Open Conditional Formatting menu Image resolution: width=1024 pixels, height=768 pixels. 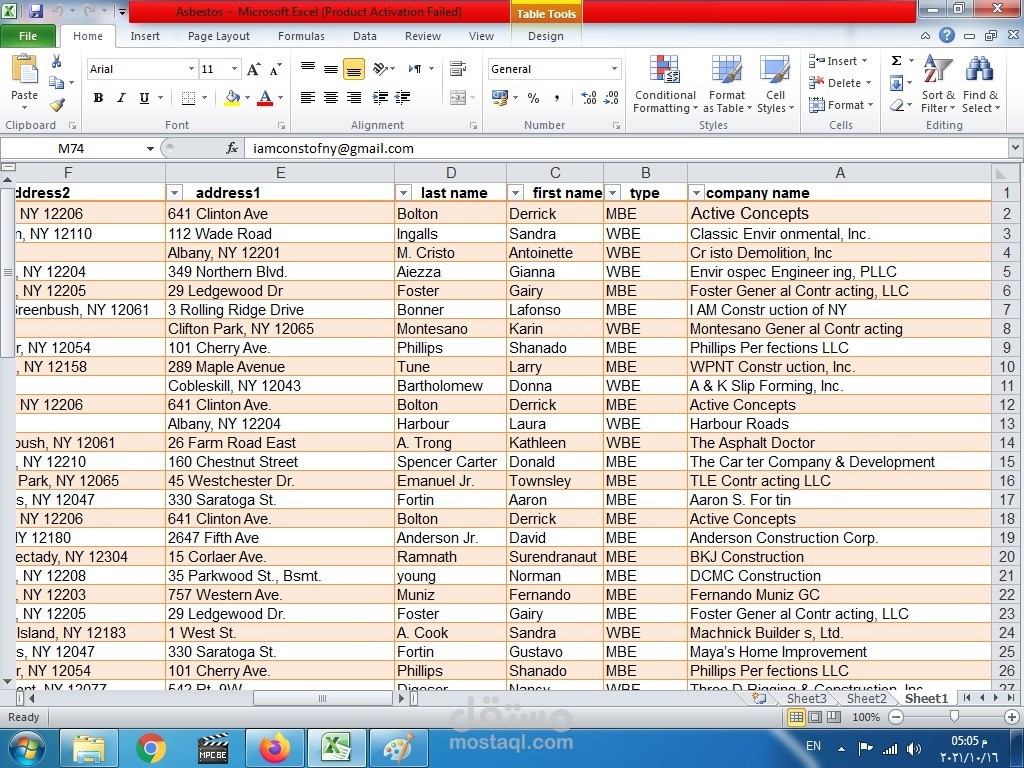tap(665, 85)
